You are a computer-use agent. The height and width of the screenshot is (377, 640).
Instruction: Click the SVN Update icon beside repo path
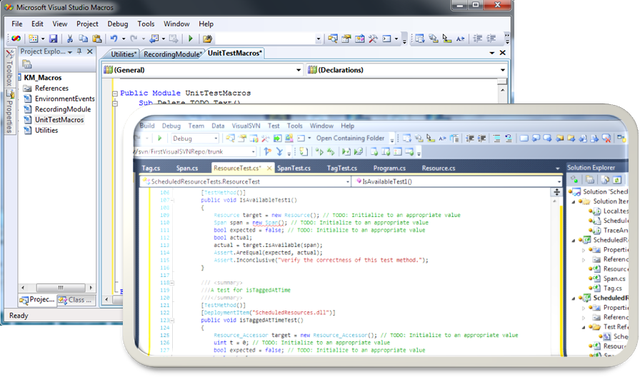pyautogui.click(x=280, y=152)
